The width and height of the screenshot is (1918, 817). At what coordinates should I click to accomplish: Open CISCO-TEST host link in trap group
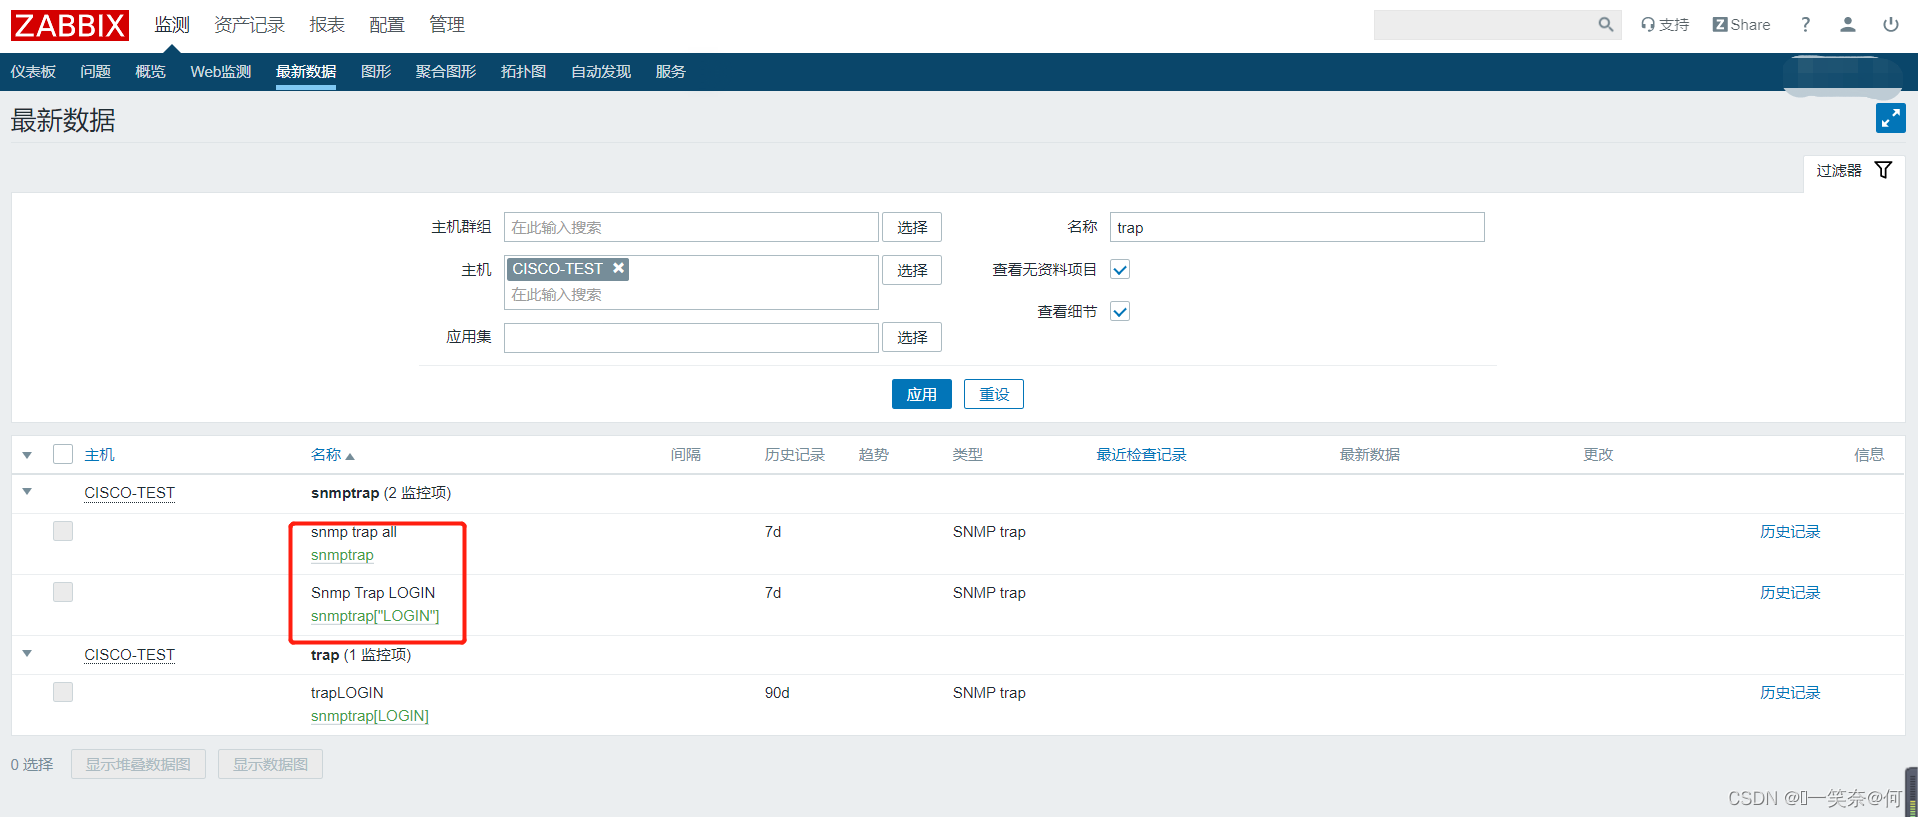pyautogui.click(x=129, y=655)
